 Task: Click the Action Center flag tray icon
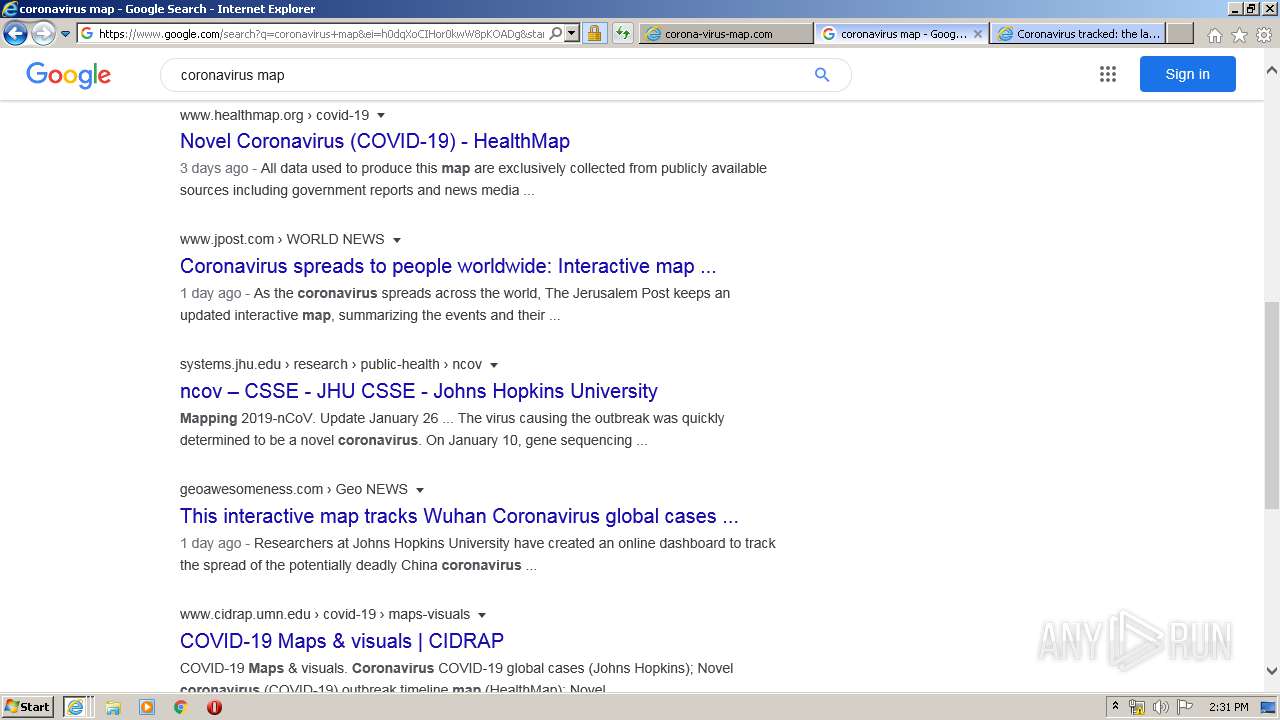[x=1185, y=707]
